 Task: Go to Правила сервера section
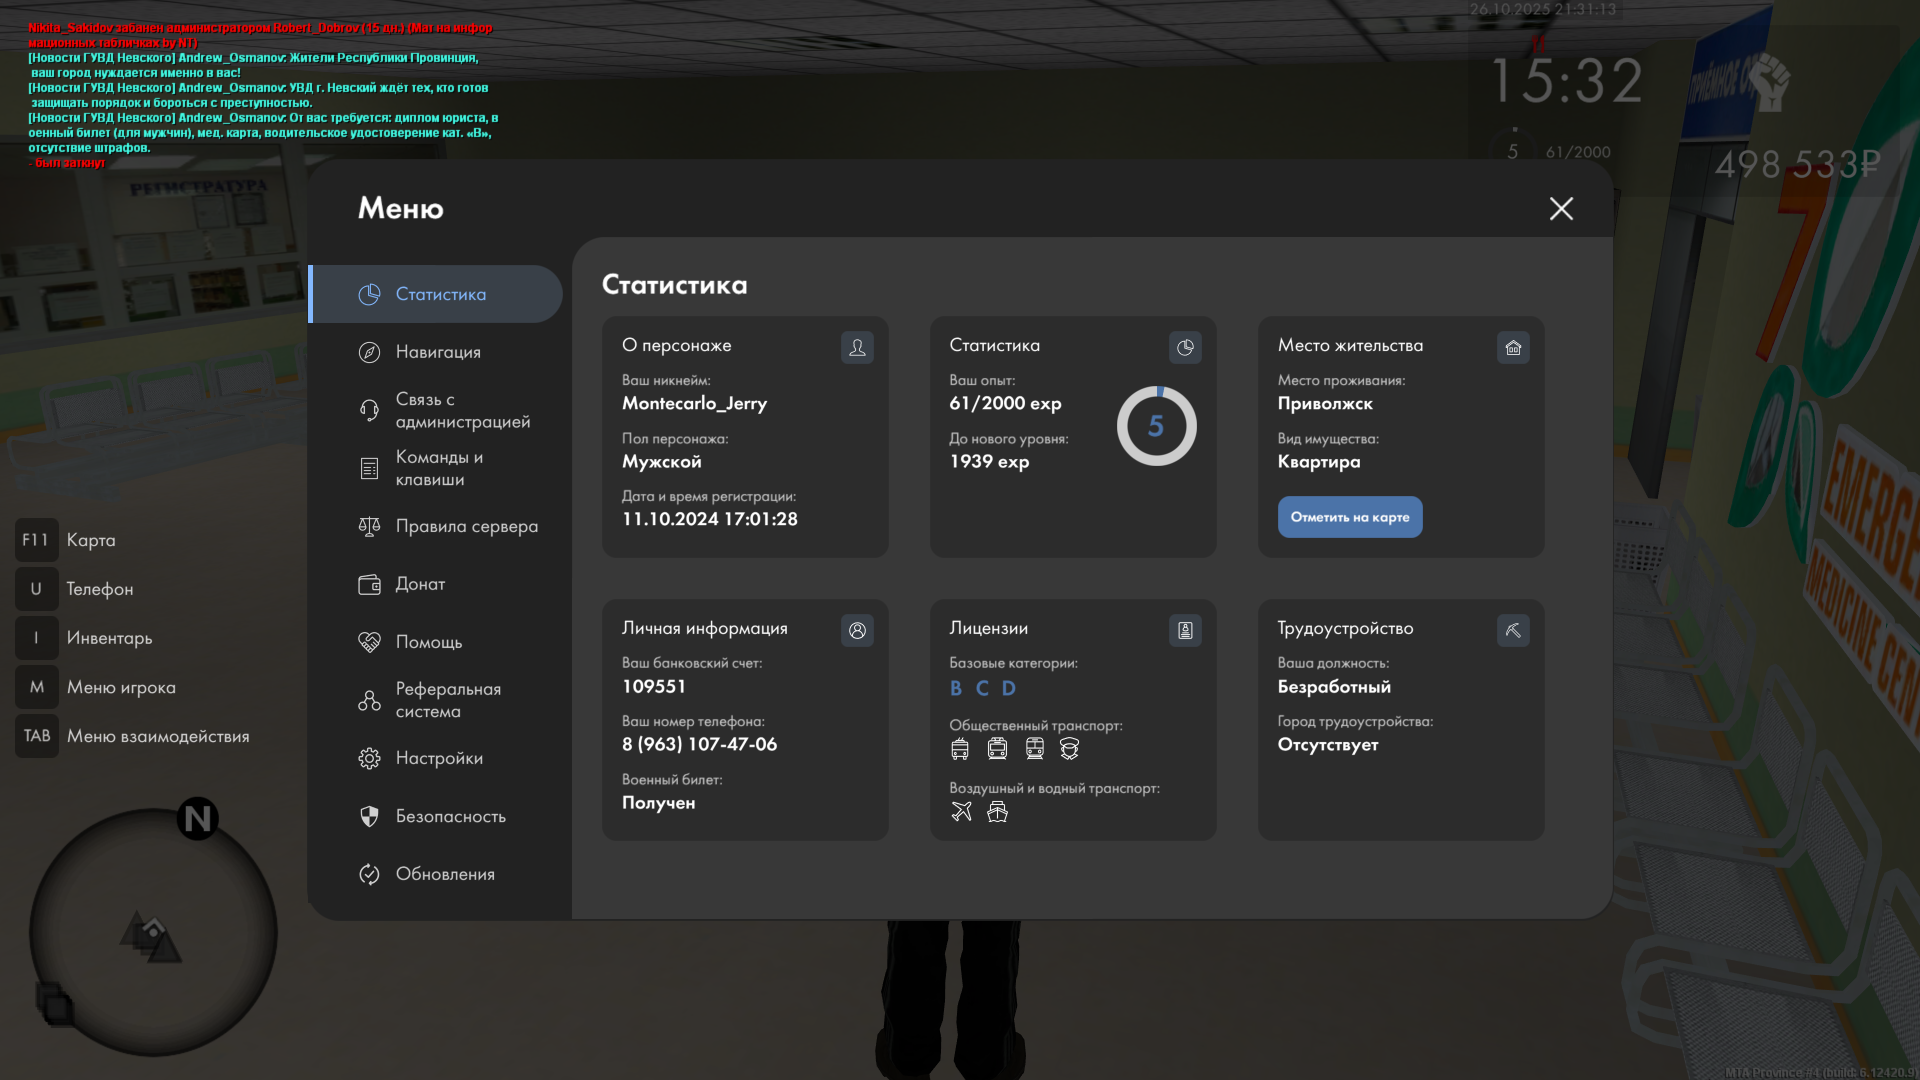pos(465,526)
